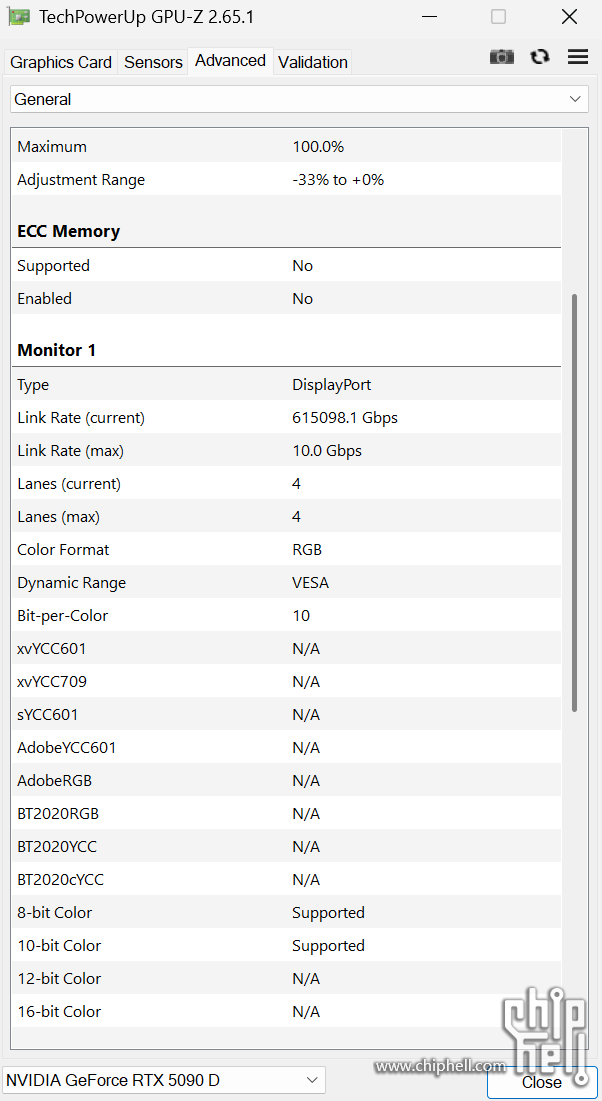Select the Monitor 1 section header
Image resolution: width=602 pixels, height=1101 pixels.
[x=56, y=350]
